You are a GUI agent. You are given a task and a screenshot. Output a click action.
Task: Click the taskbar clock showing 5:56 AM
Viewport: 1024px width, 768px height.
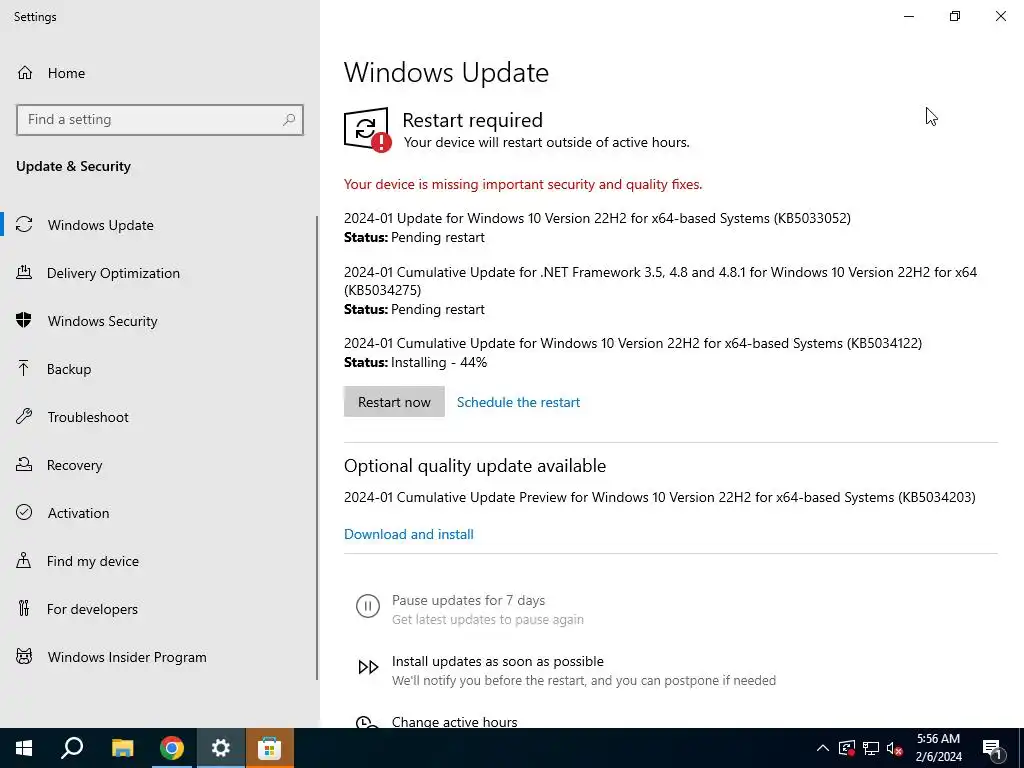point(938,748)
